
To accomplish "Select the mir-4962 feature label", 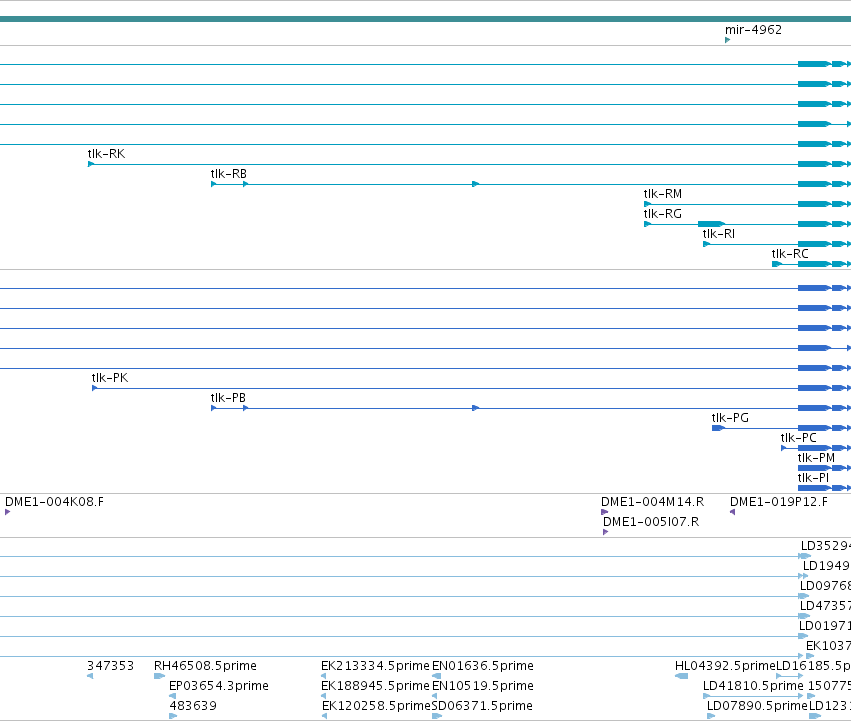I will (753, 30).
